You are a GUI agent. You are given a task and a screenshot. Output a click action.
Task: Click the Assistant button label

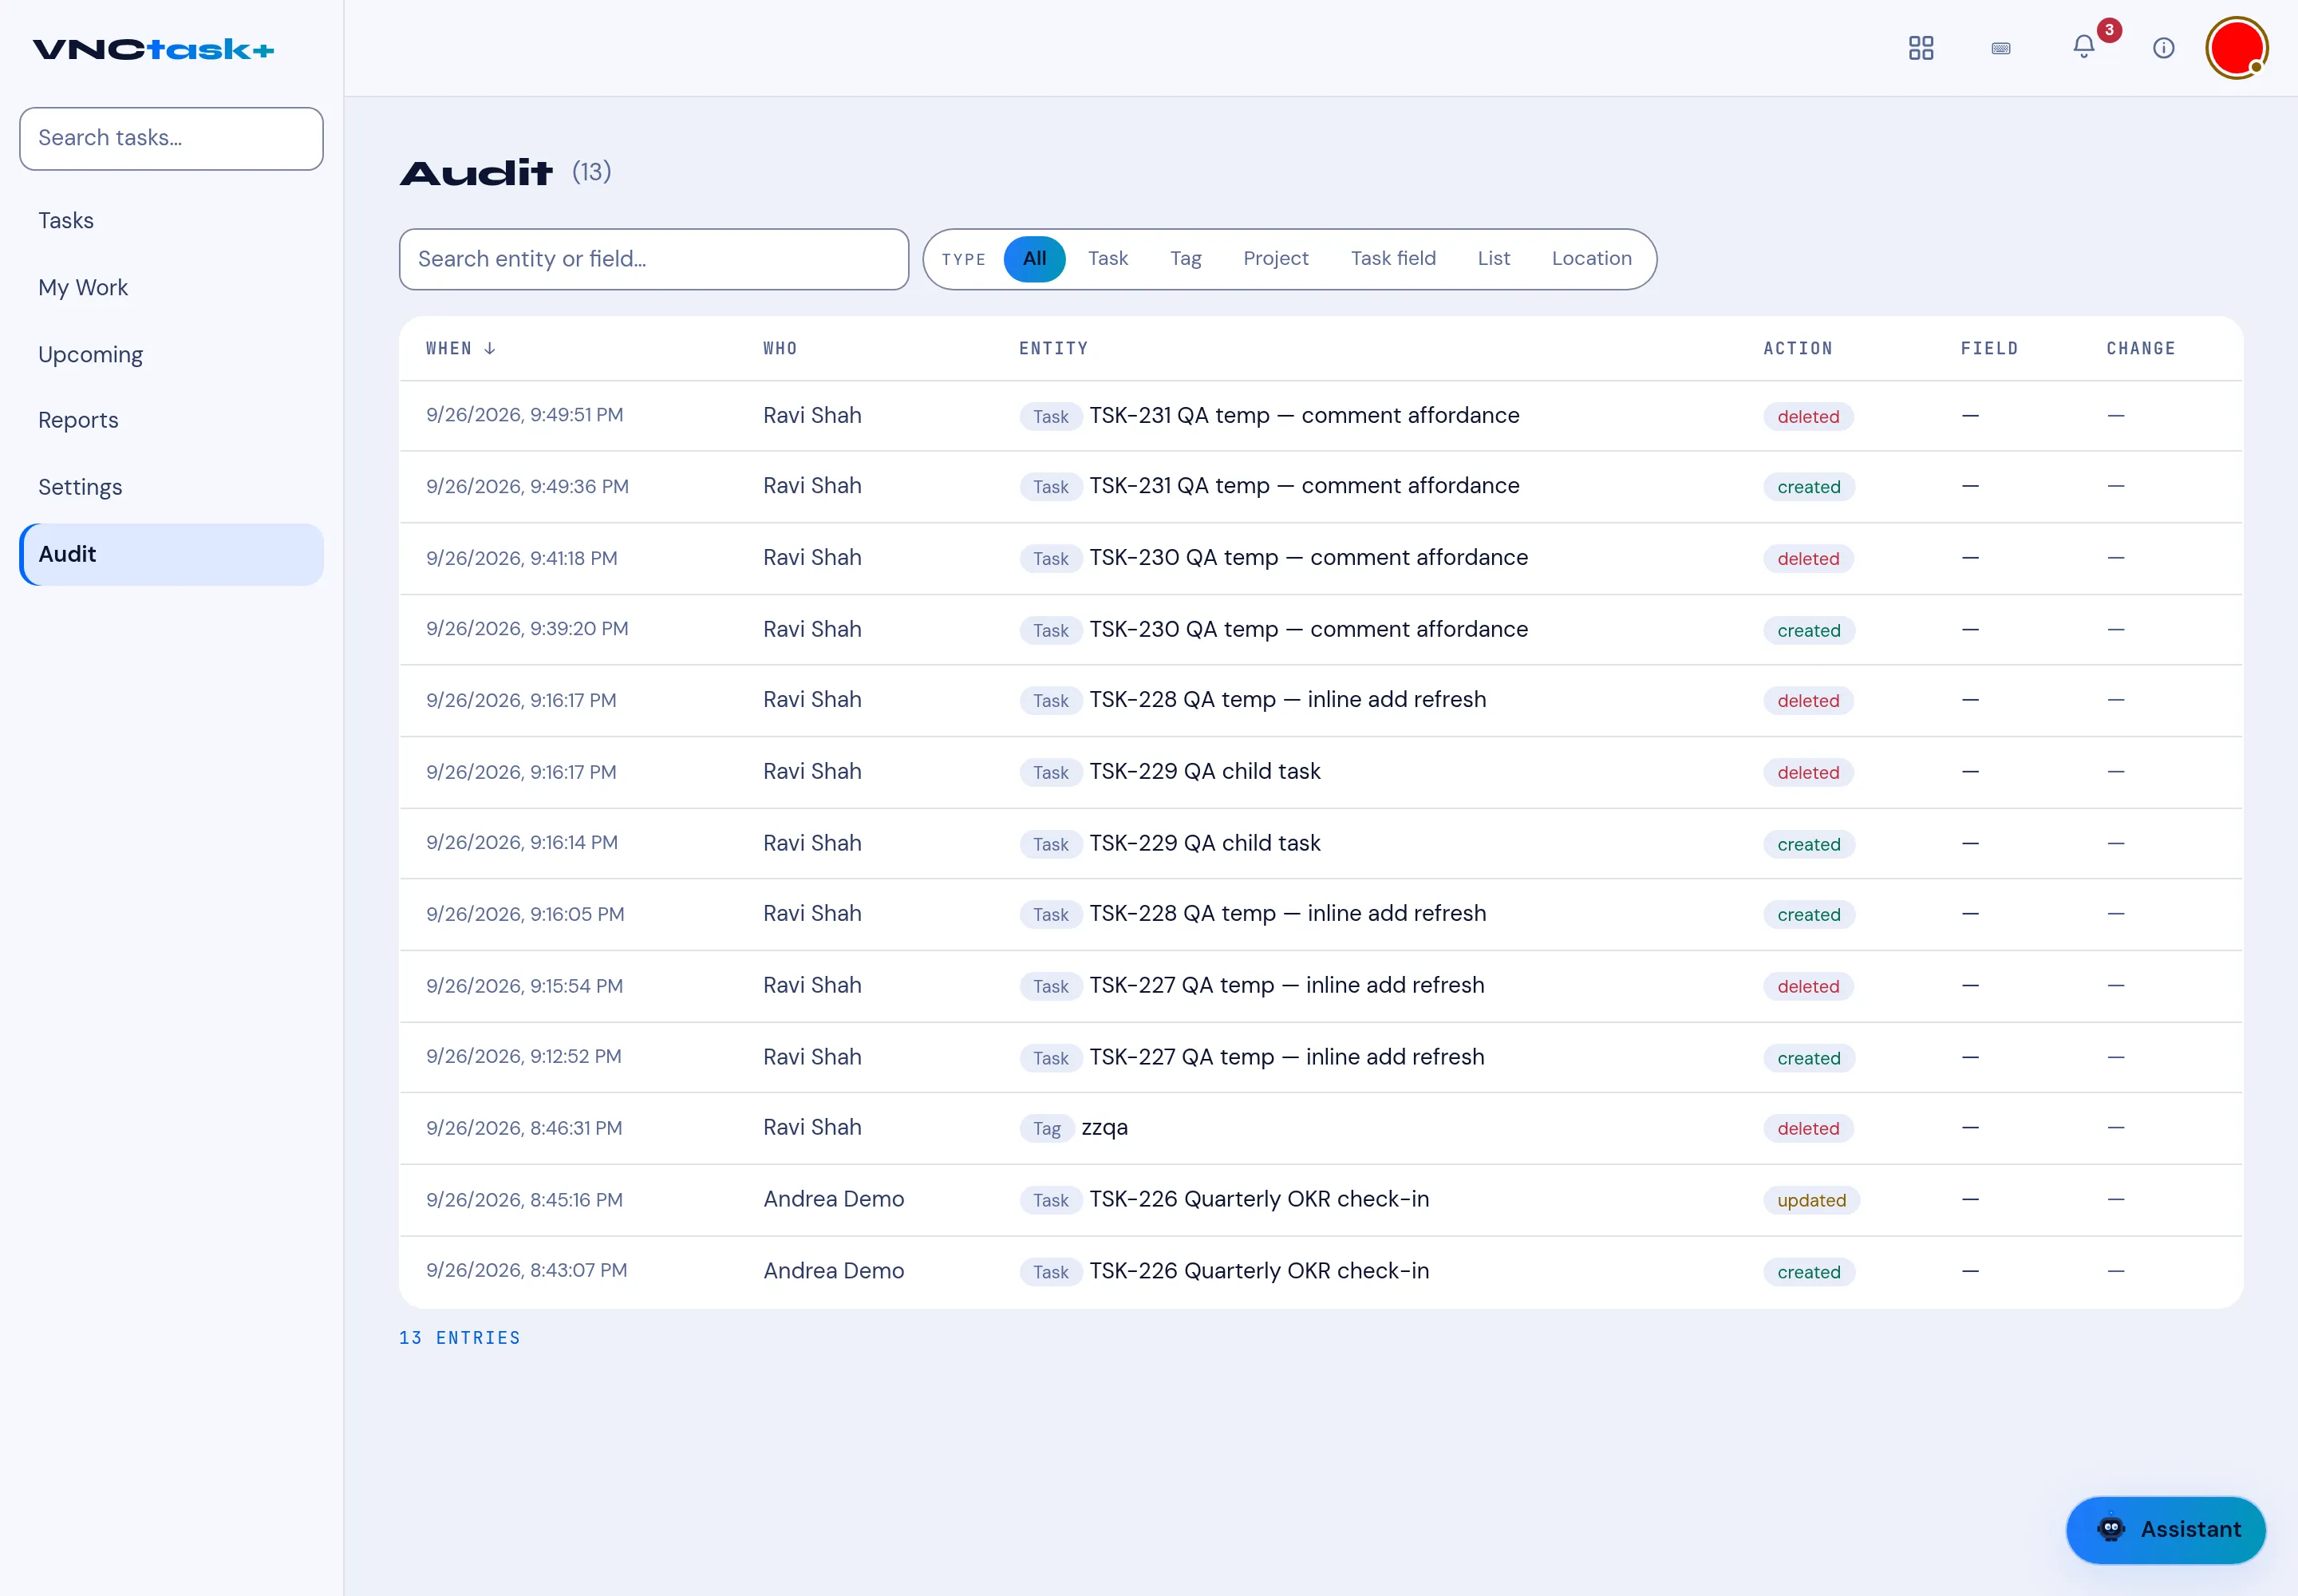pyautogui.click(x=2190, y=1529)
